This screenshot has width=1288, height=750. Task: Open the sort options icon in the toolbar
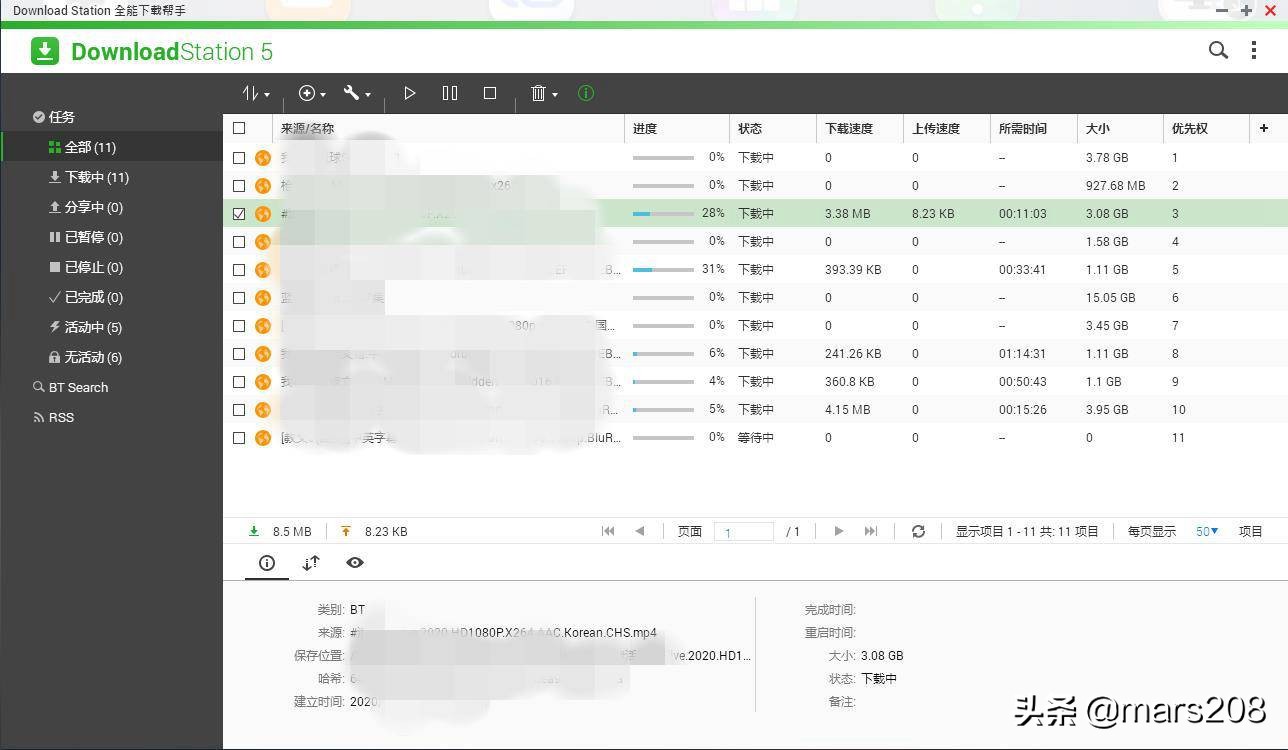click(252, 93)
